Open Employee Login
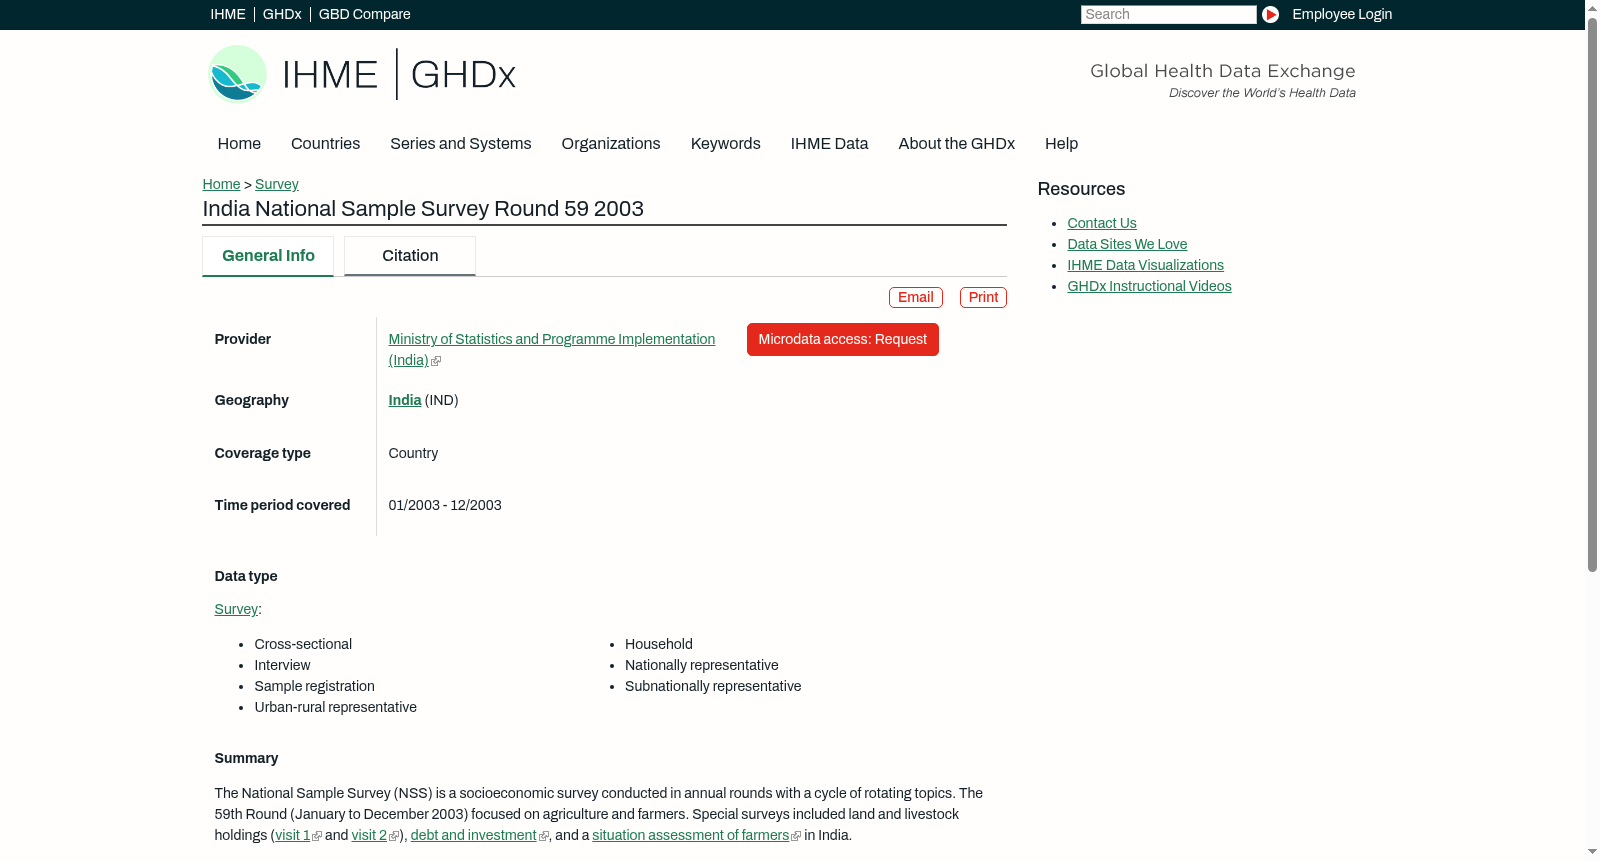This screenshot has width=1600, height=861. (x=1342, y=14)
